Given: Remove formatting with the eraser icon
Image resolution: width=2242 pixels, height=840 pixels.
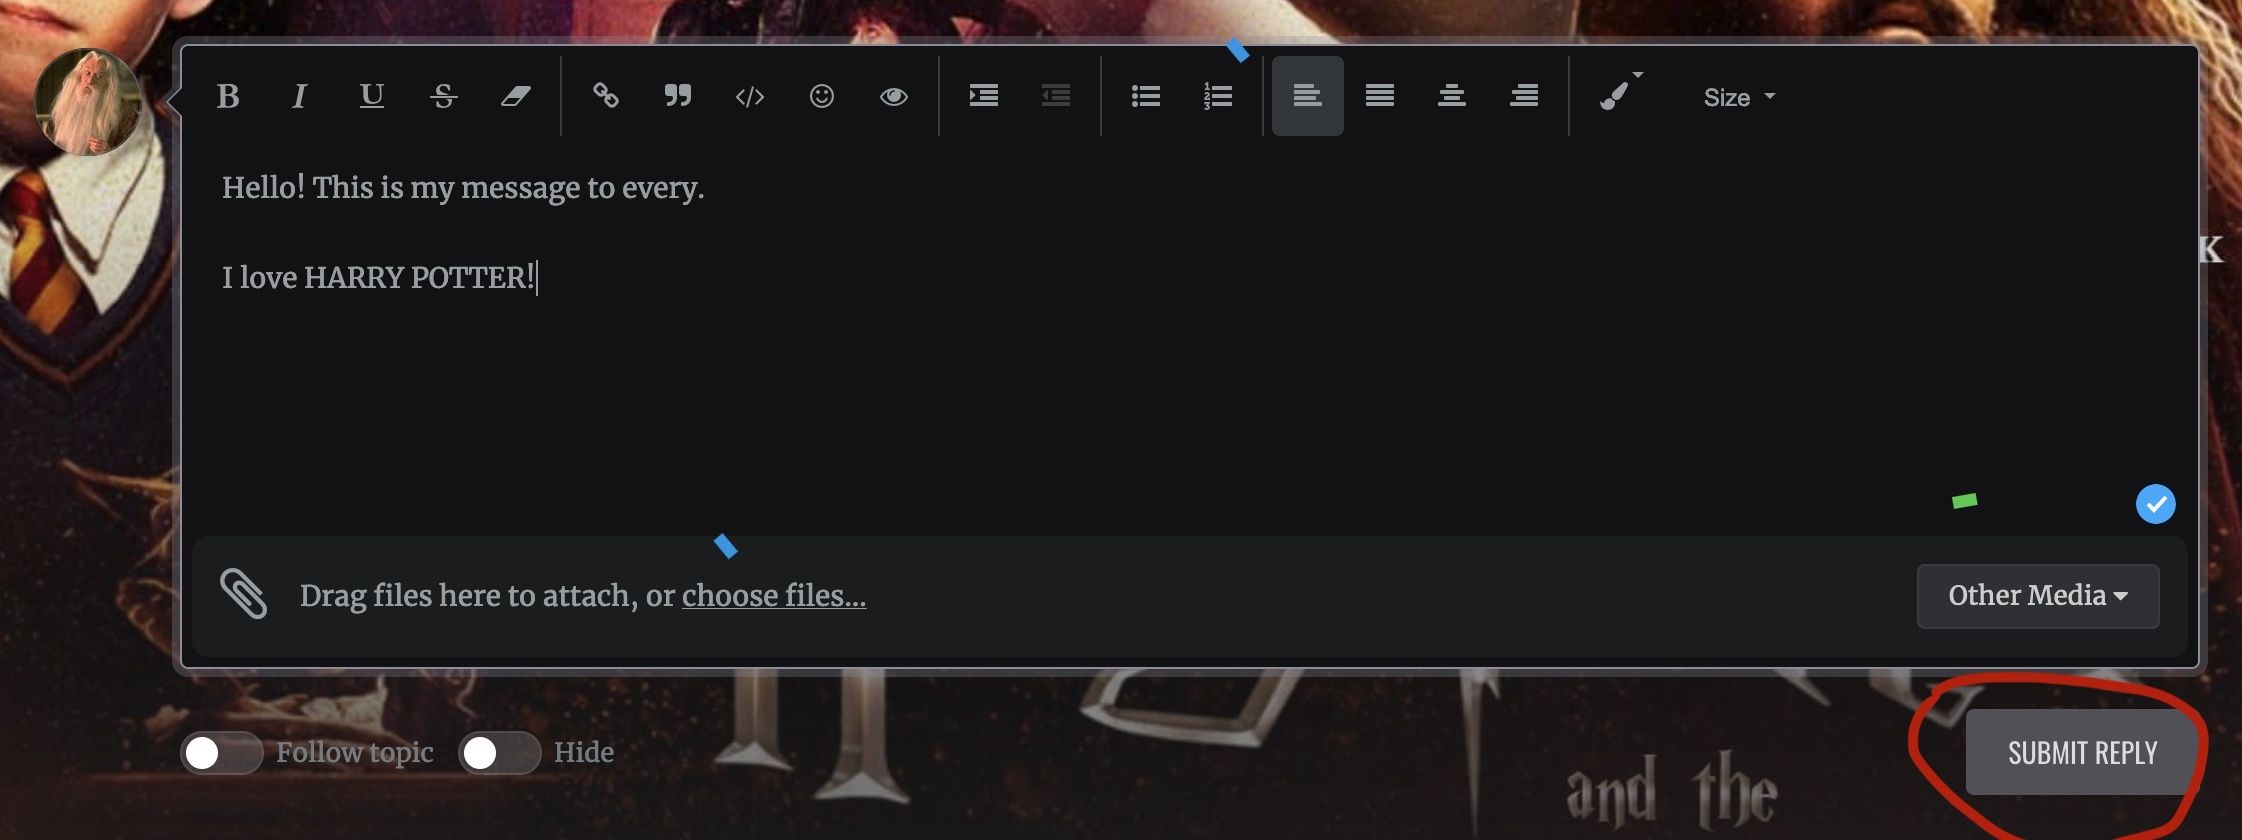Looking at the screenshot, I should pyautogui.click(x=516, y=96).
